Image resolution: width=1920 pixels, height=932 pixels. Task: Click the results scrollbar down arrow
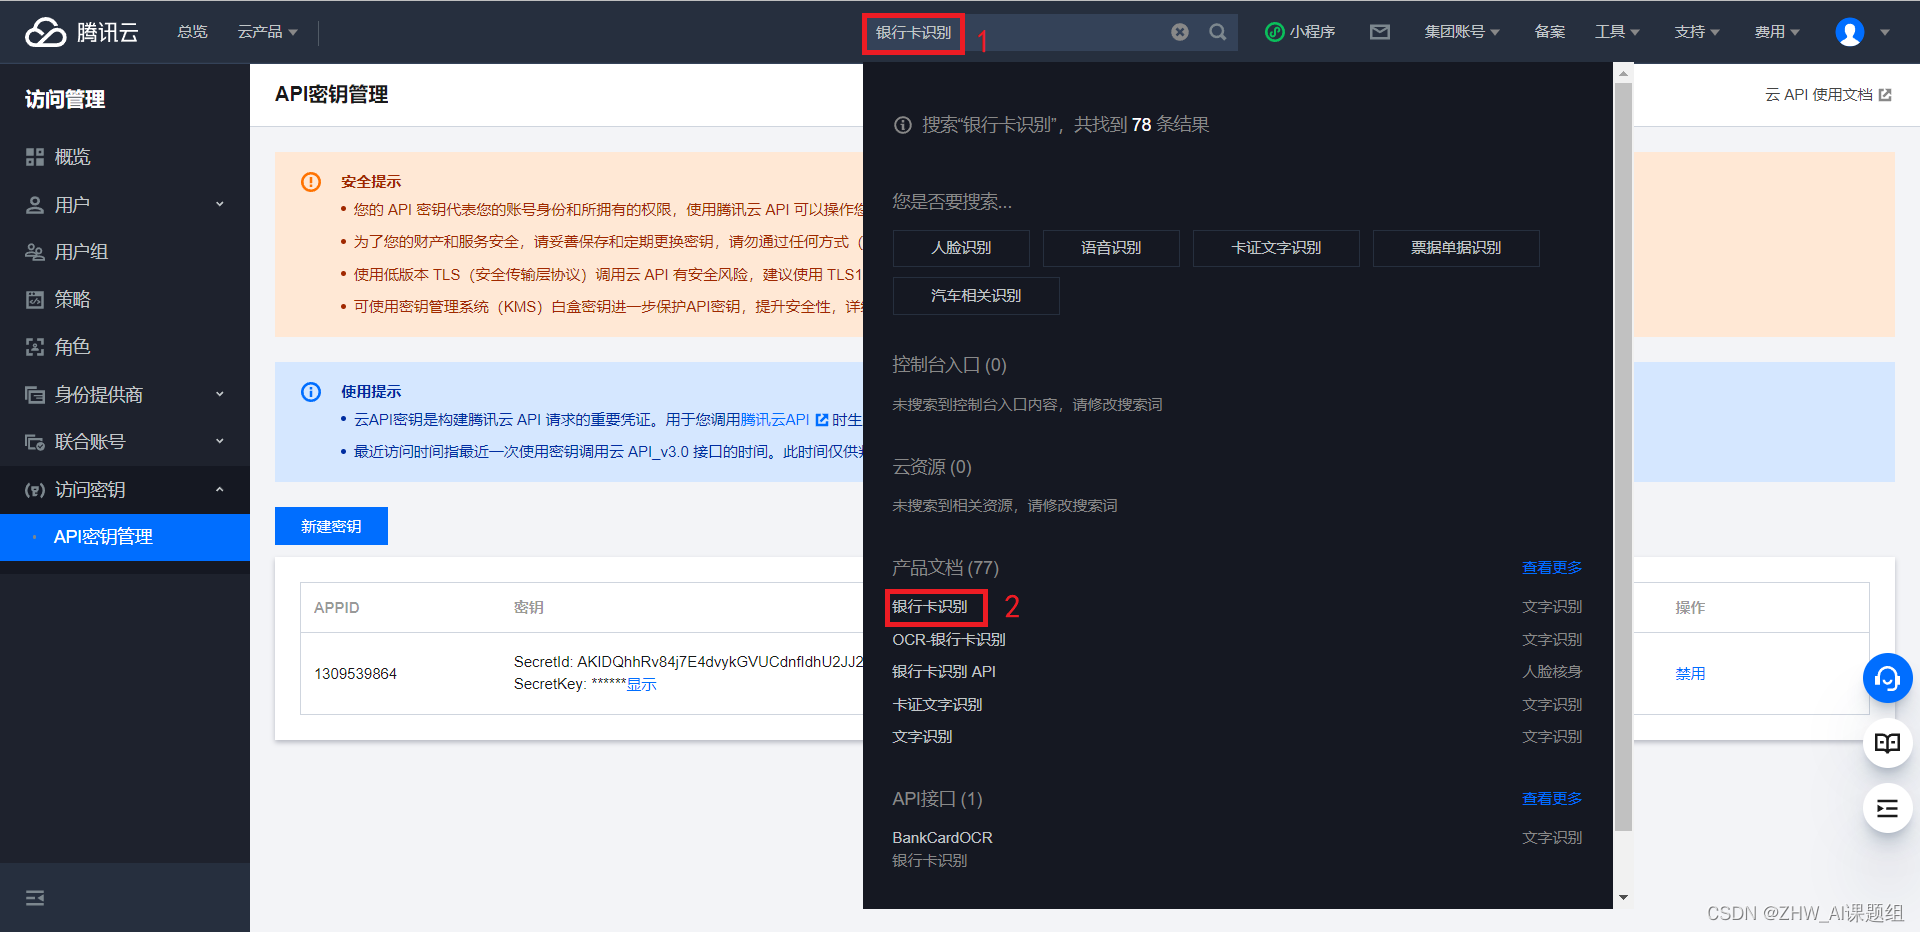click(x=1623, y=898)
